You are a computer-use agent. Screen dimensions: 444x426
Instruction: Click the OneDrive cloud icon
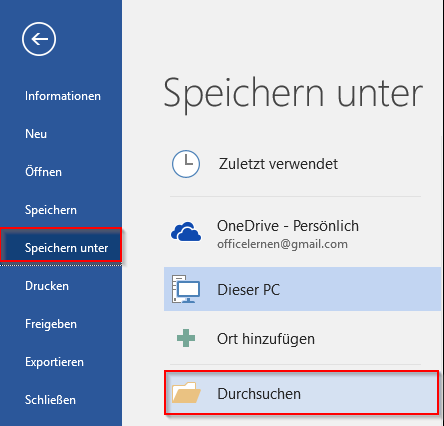186,231
